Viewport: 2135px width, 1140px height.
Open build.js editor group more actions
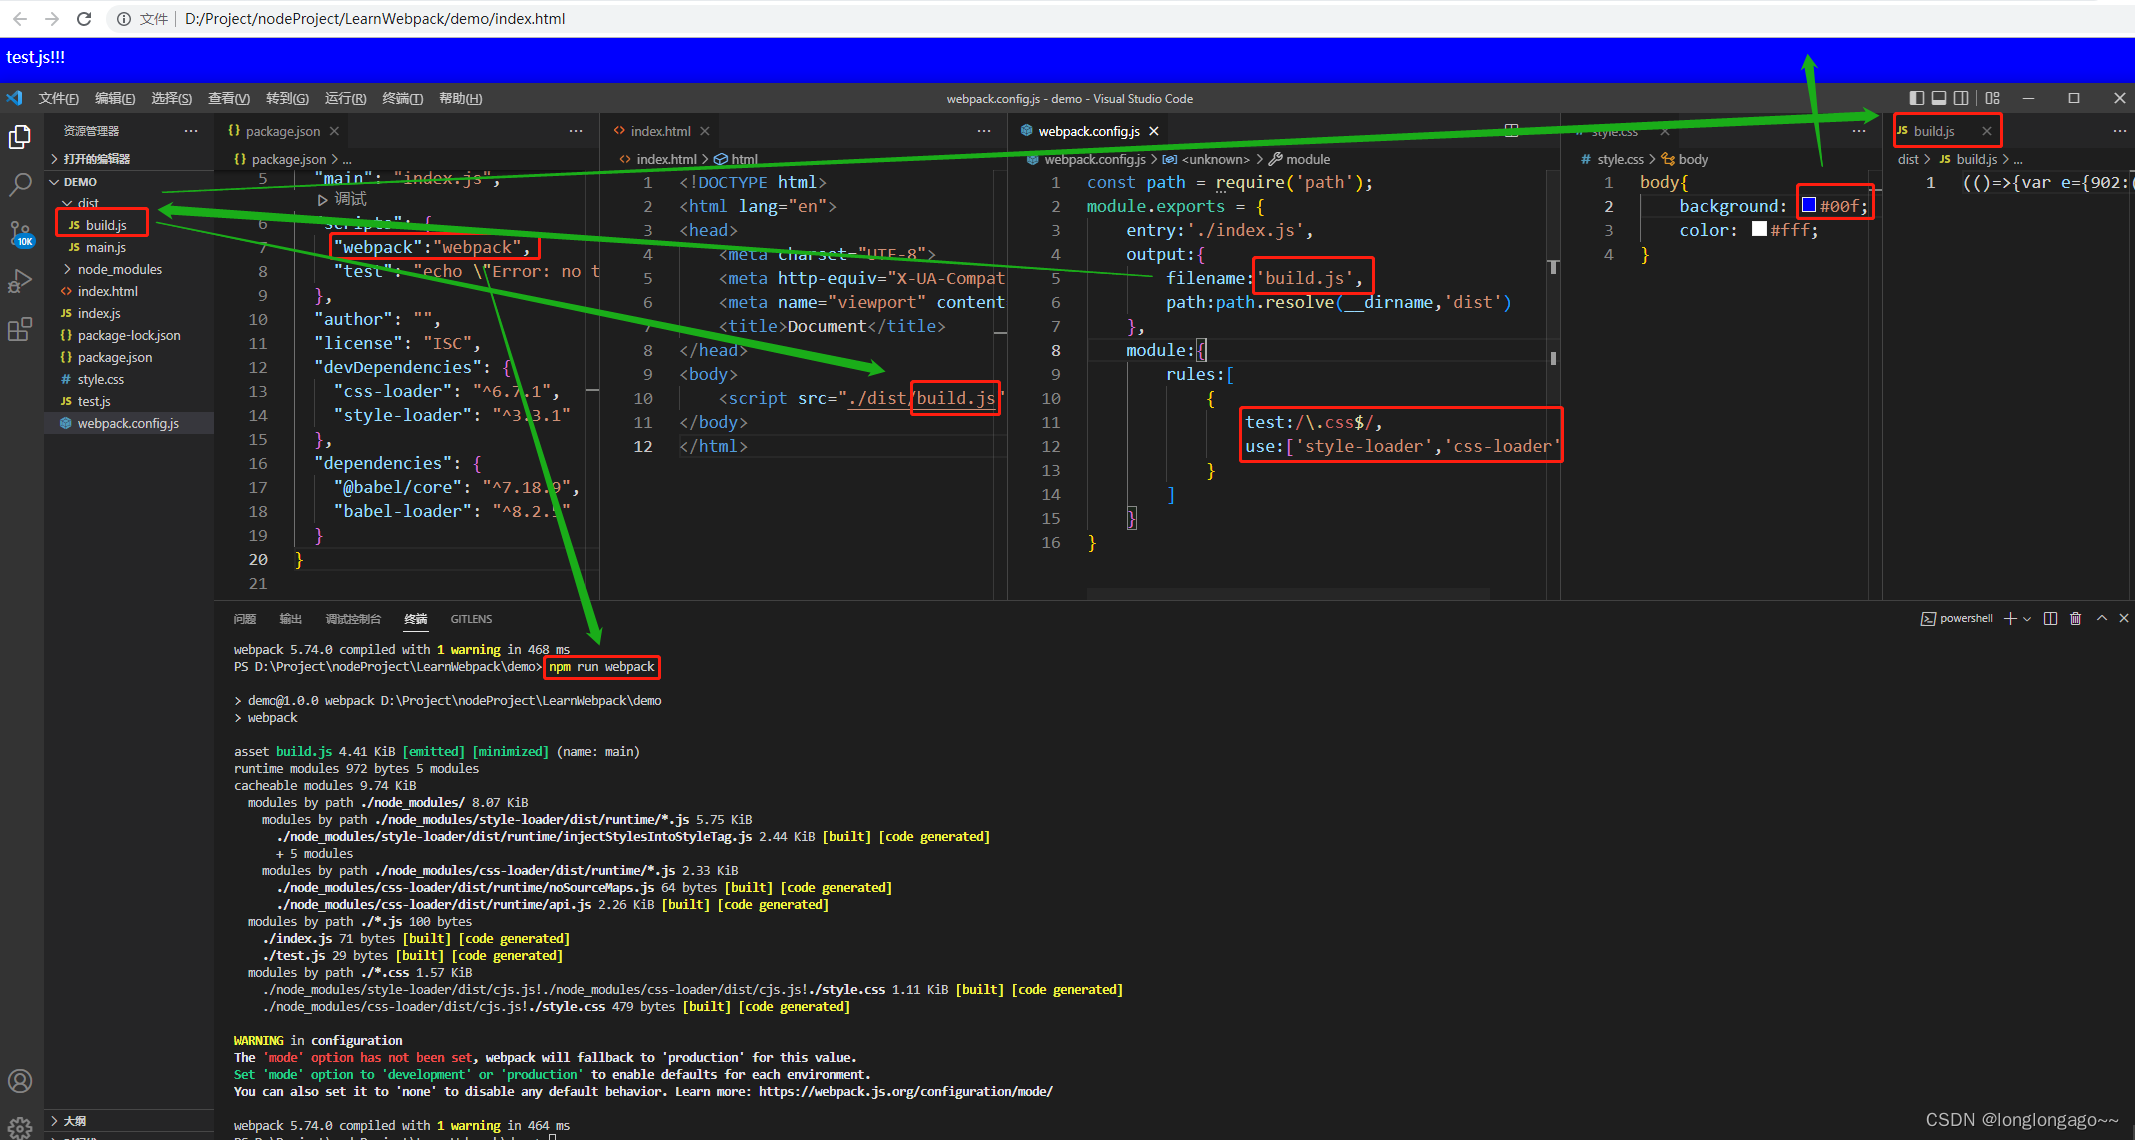tap(2120, 131)
